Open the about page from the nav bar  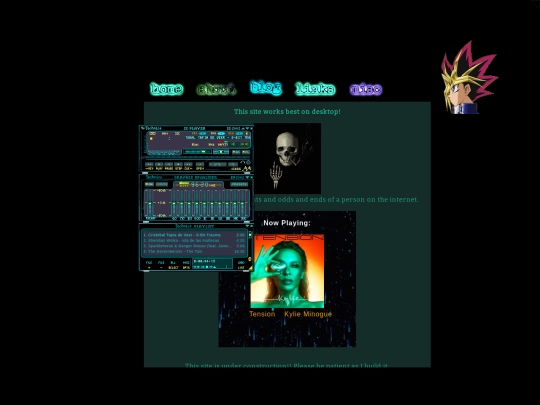point(216,89)
